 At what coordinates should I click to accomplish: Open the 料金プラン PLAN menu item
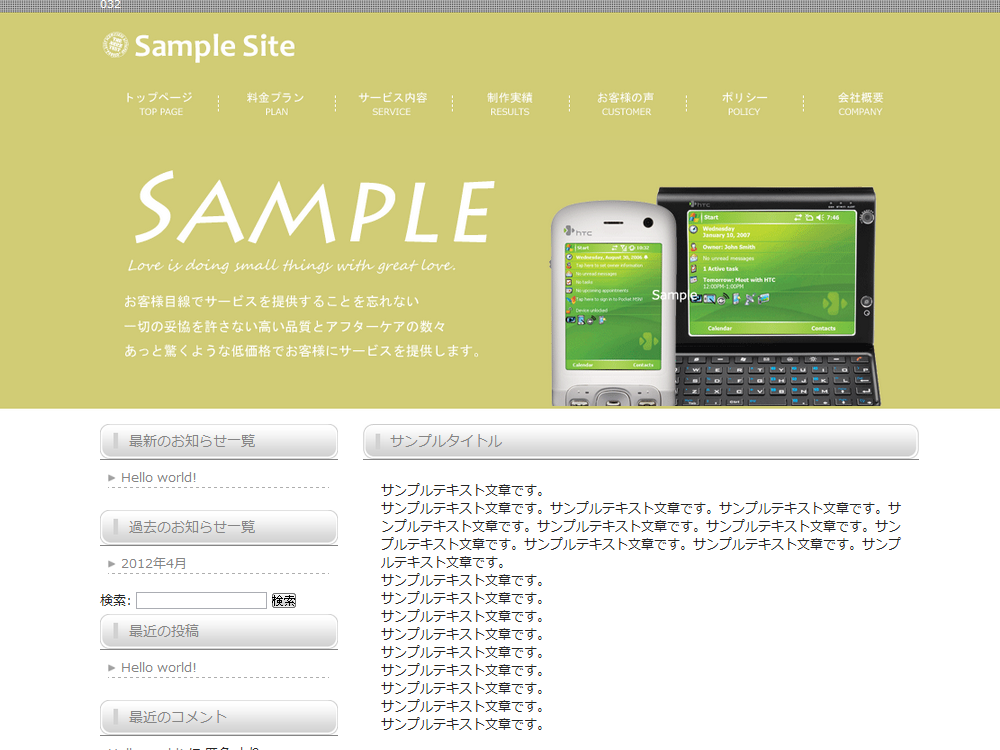[276, 104]
